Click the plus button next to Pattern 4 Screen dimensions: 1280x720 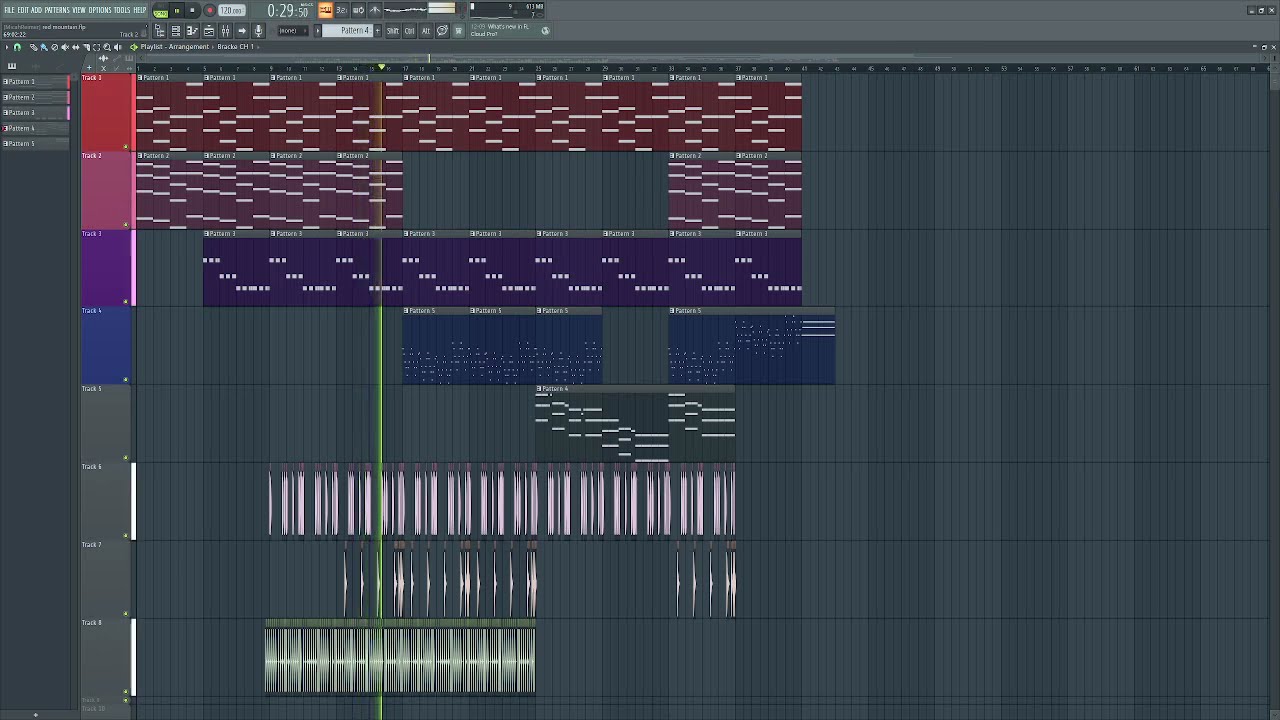pyautogui.click(x=378, y=31)
